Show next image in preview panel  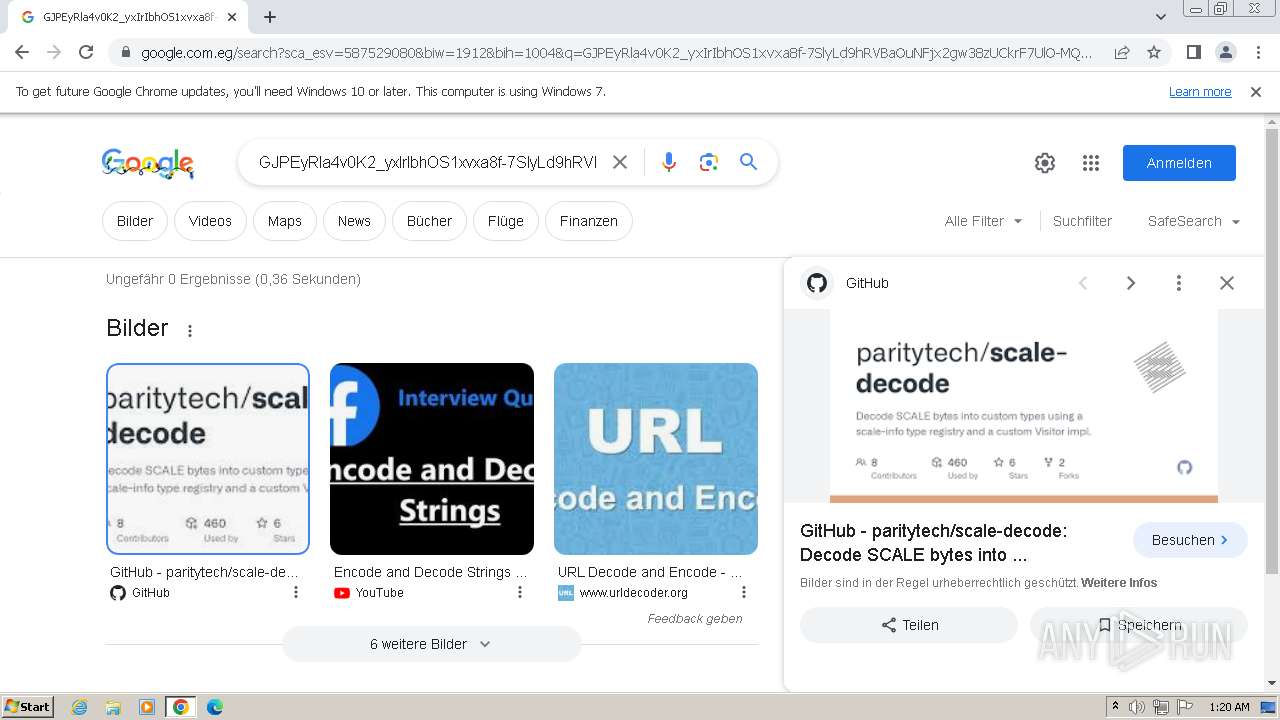(1131, 283)
